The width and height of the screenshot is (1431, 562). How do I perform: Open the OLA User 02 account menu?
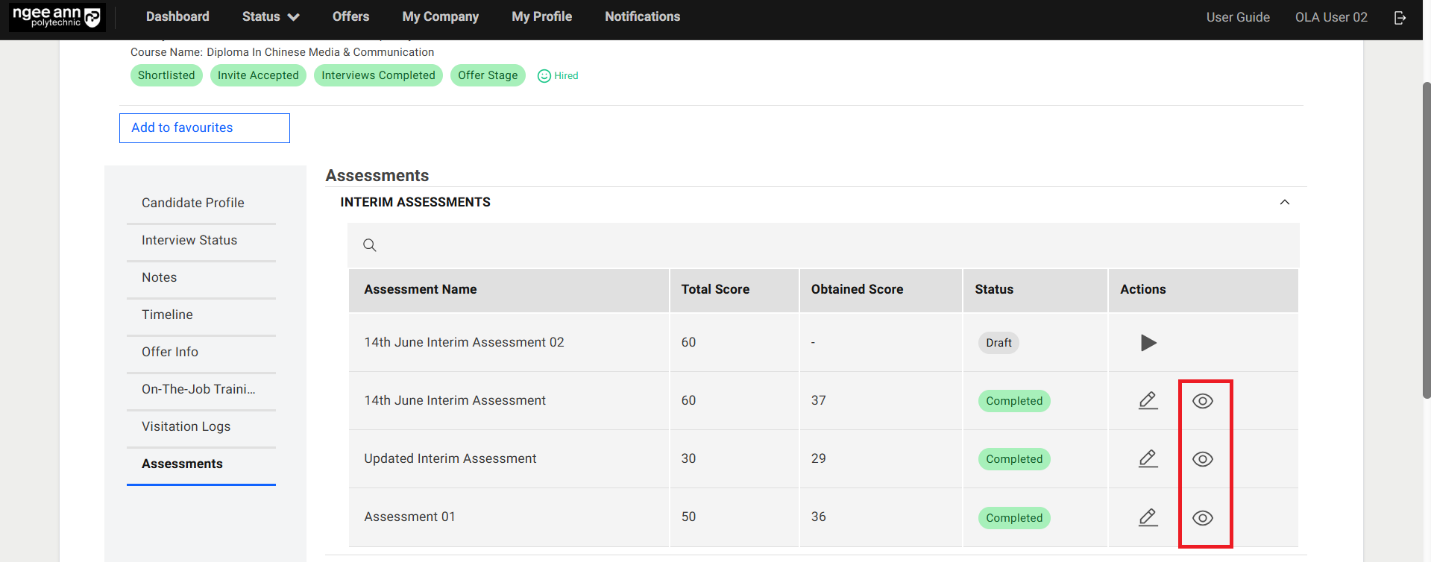tap(1330, 17)
